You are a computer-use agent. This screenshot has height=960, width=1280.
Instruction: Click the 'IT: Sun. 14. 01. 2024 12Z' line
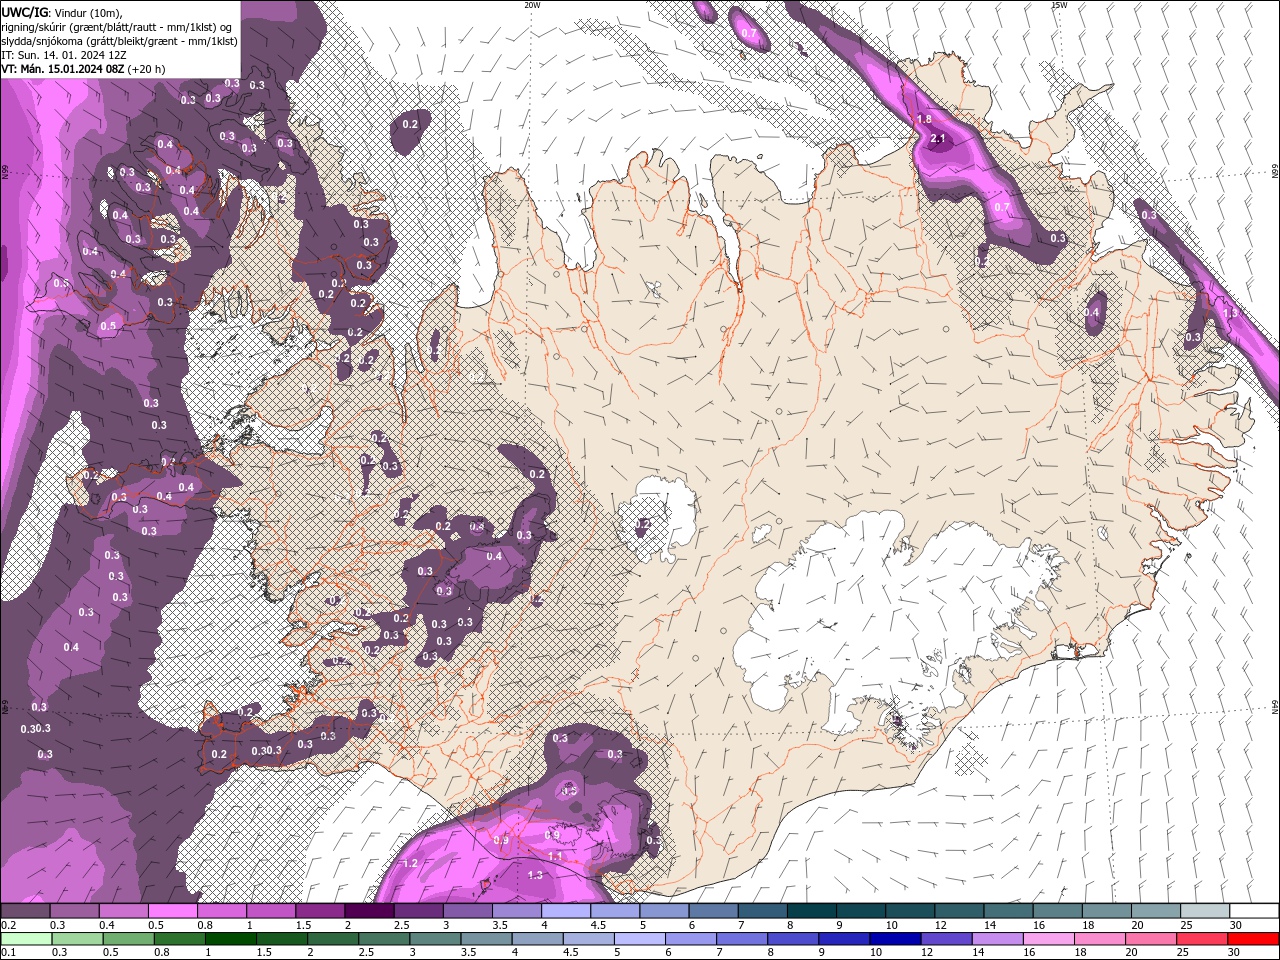point(64,55)
